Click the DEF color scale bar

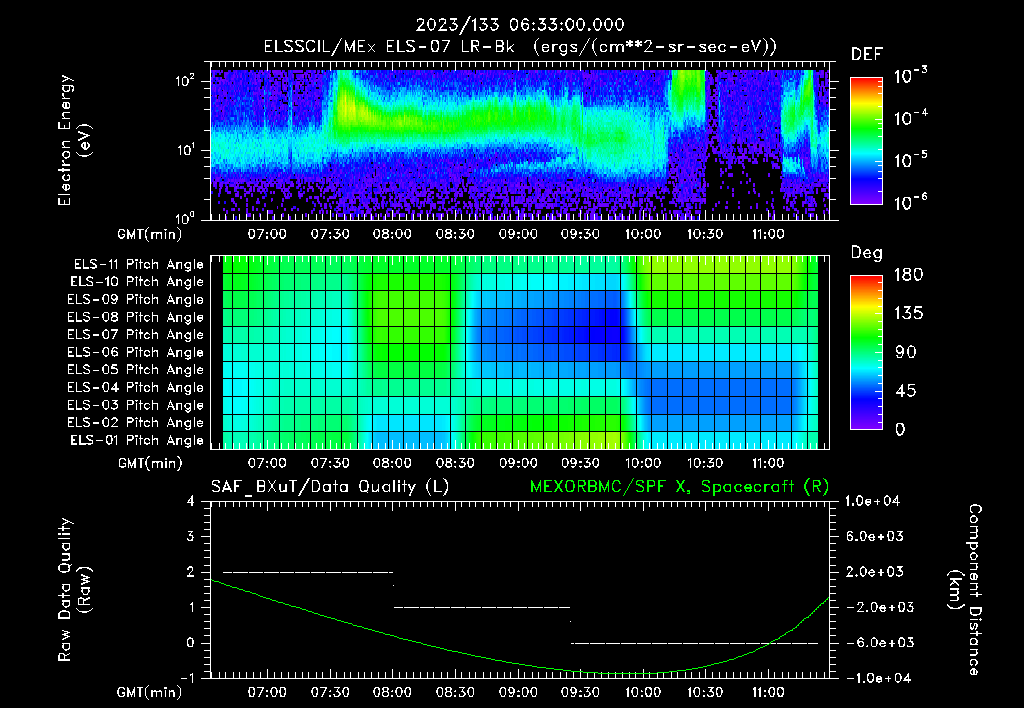866,140
